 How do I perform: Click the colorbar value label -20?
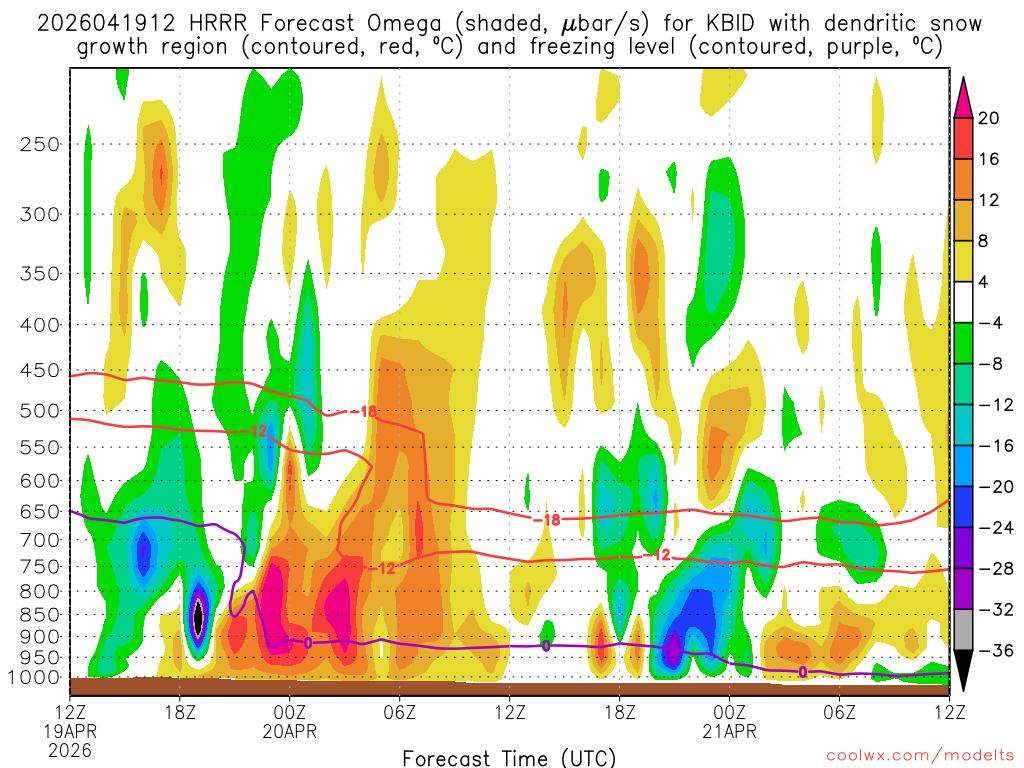pos(996,487)
